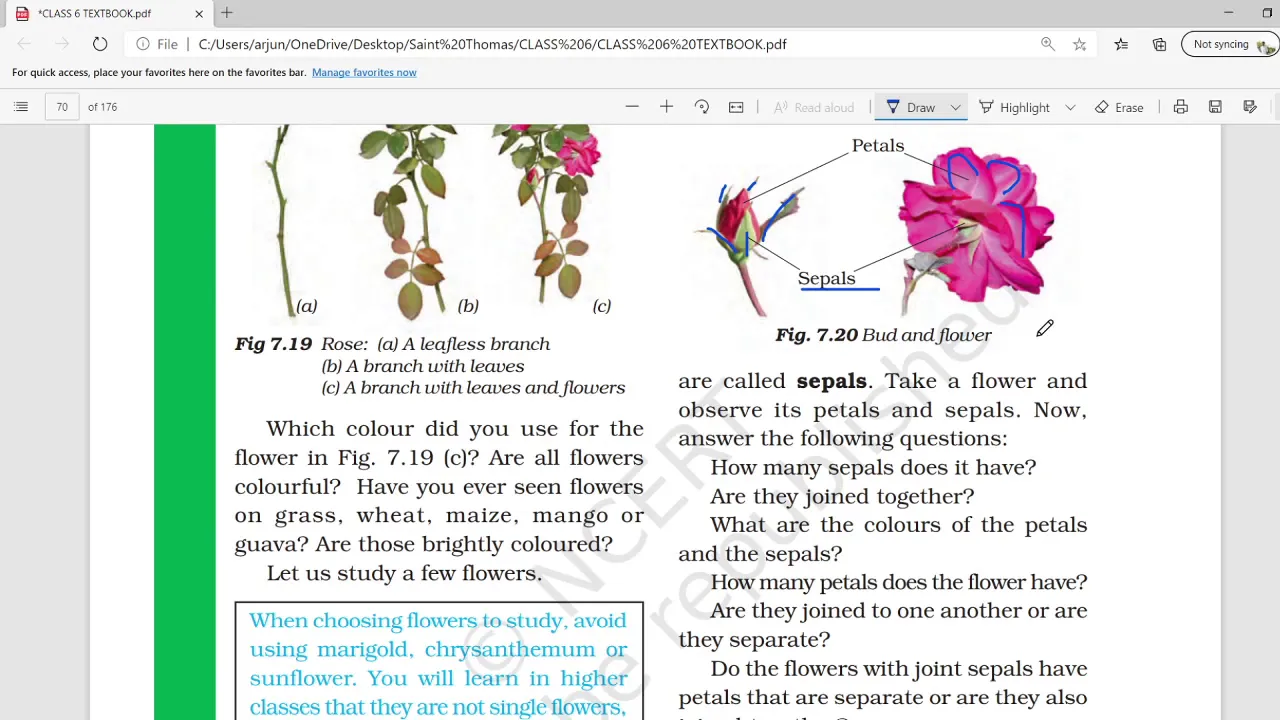Rotate the PDF page
Viewport: 1280px width, 720px height.
702,107
